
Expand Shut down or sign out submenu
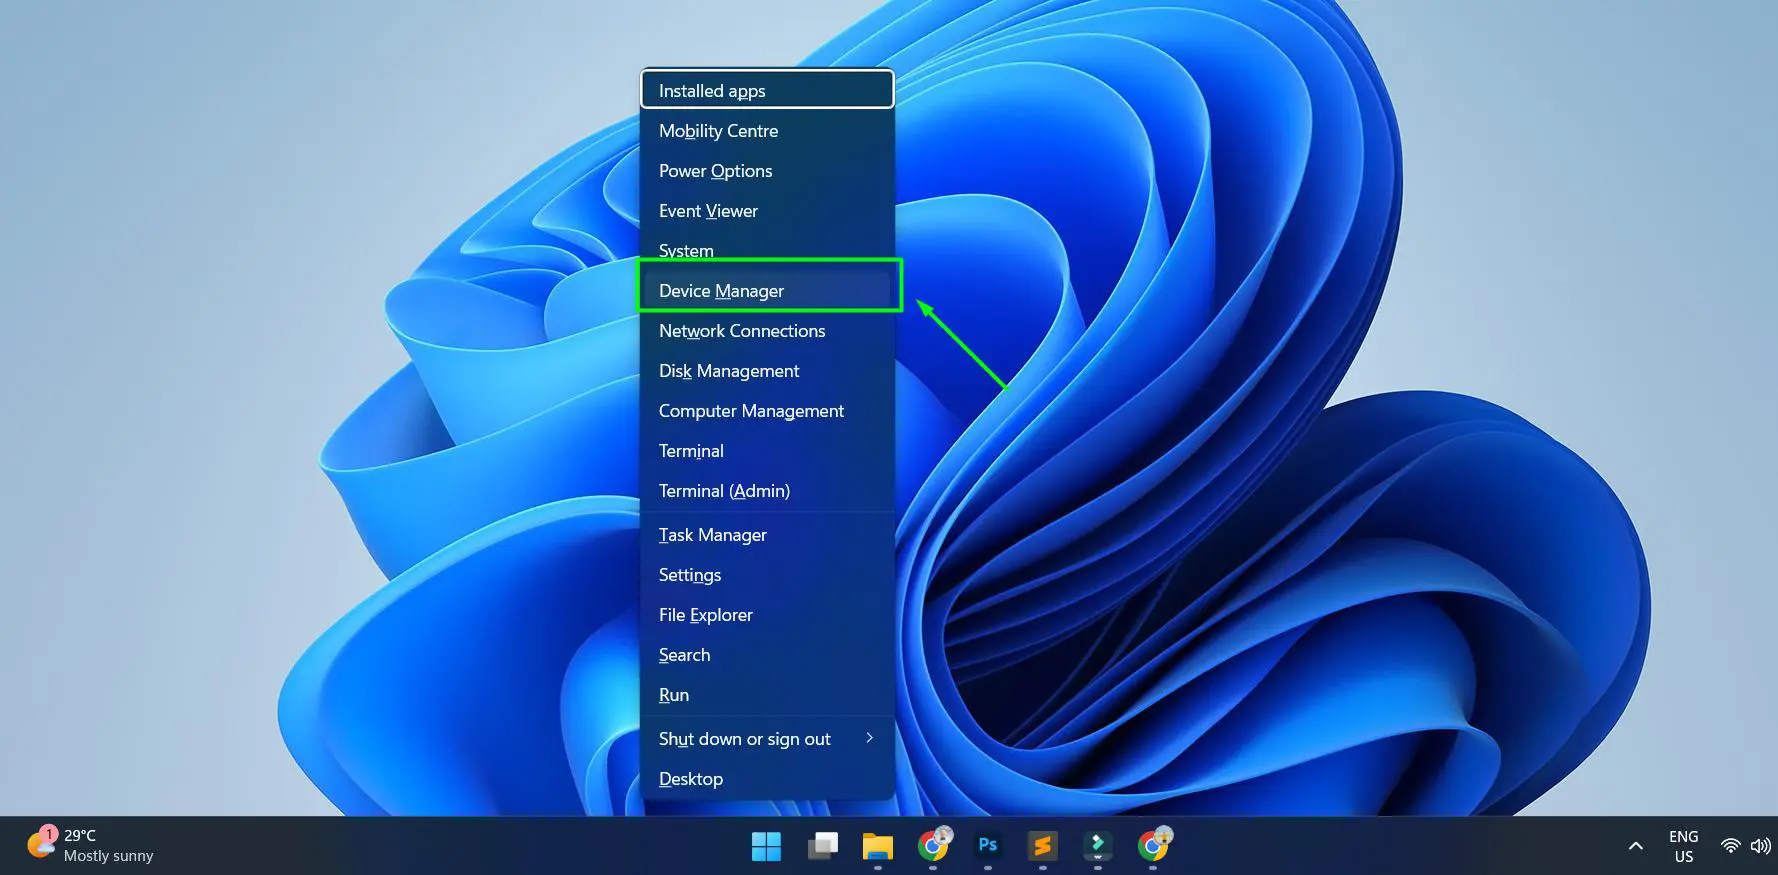pyautogui.click(x=767, y=739)
